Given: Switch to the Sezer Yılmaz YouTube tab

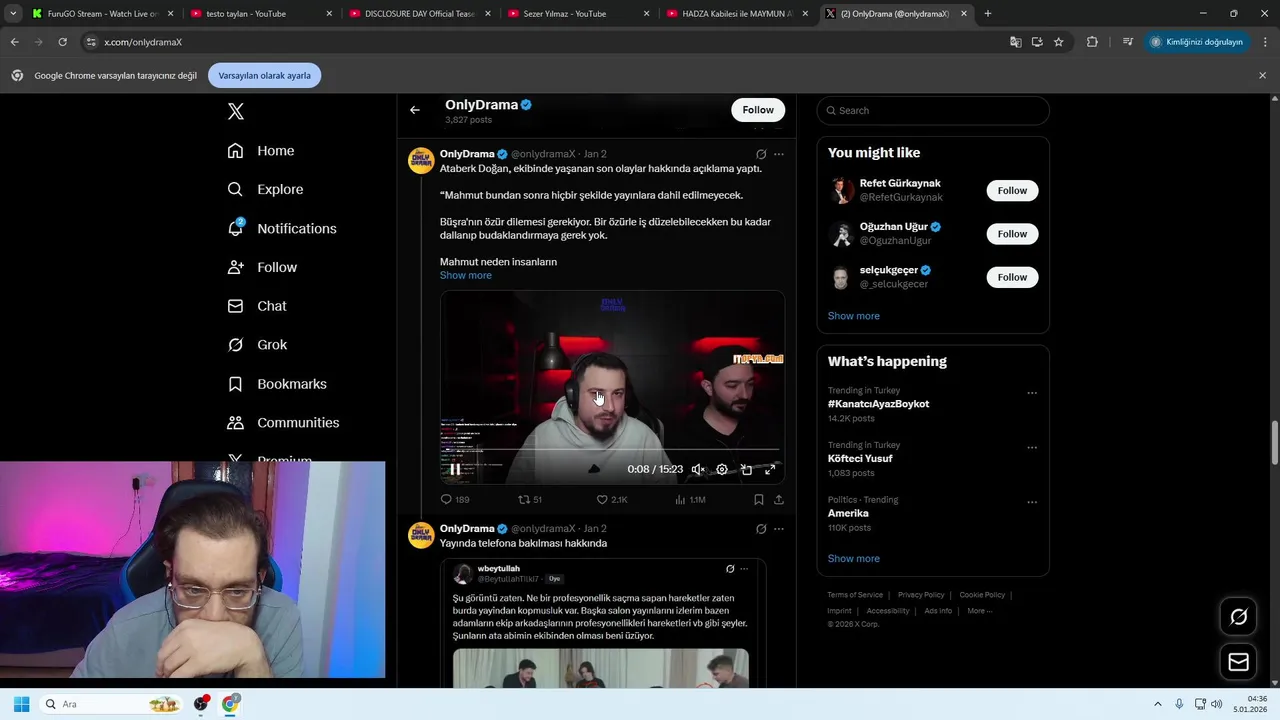Looking at the screenshot, I should coord(578,14).
